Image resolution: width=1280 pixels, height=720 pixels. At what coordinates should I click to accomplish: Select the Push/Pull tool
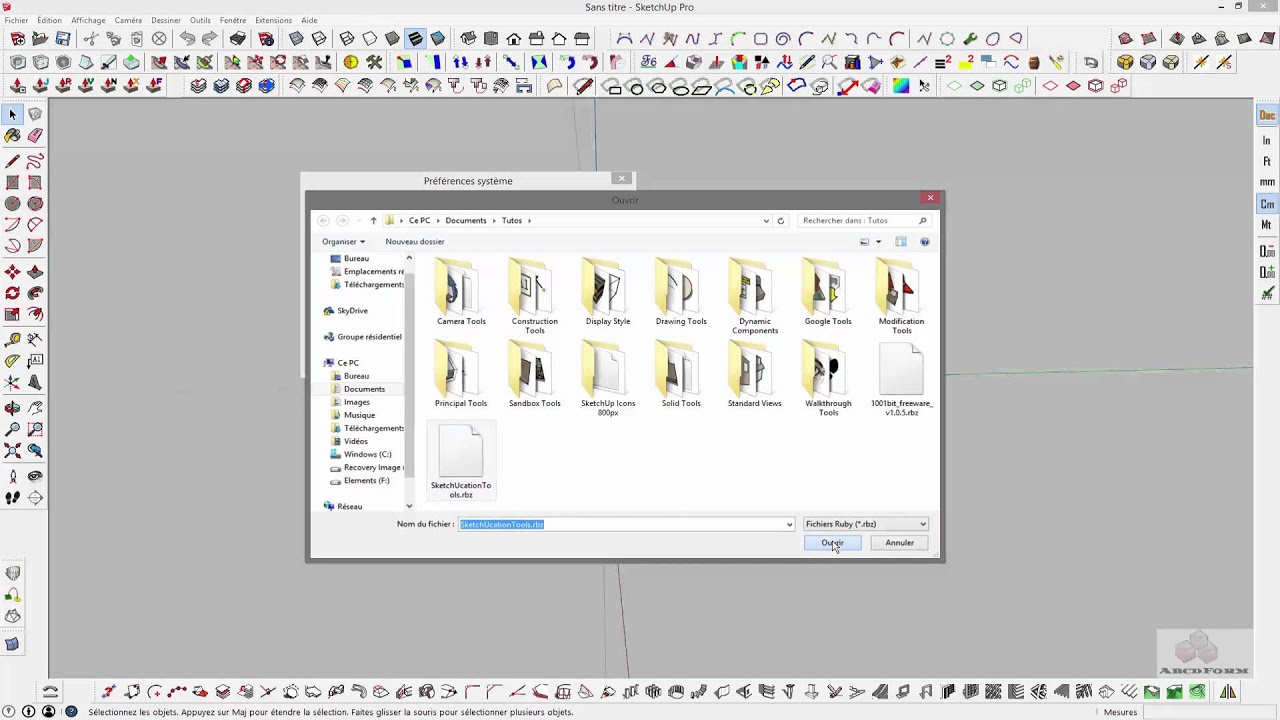pyautogui.click(x=35, y=271)
